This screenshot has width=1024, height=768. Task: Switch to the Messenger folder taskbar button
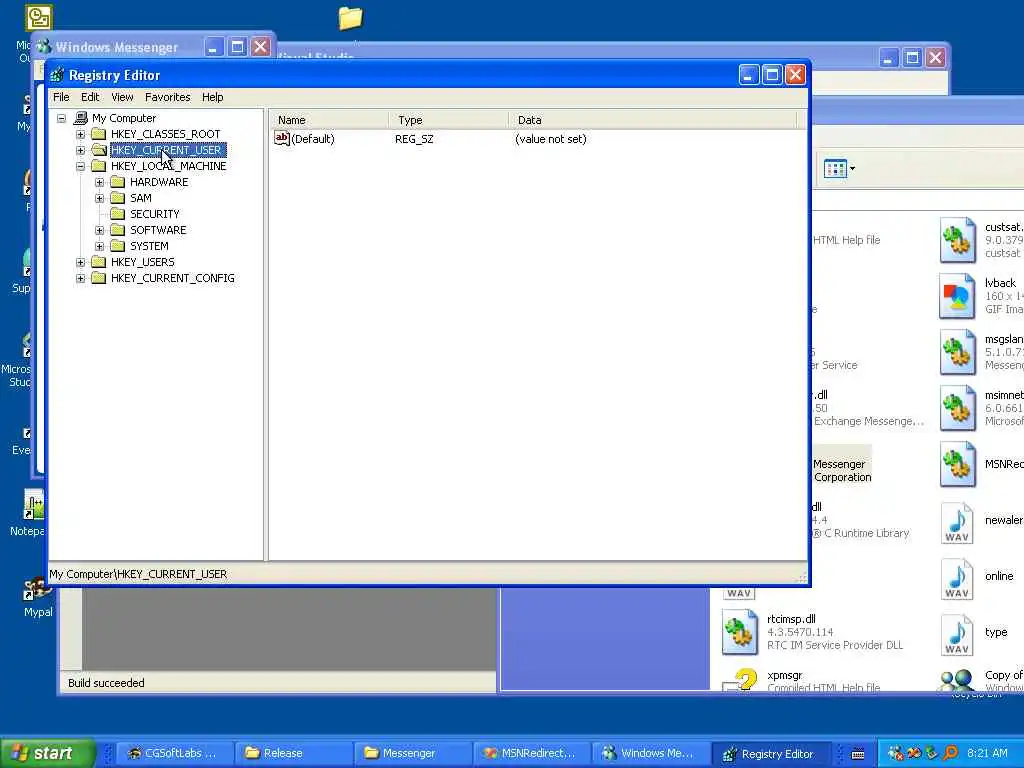click(x=413, y=753)
